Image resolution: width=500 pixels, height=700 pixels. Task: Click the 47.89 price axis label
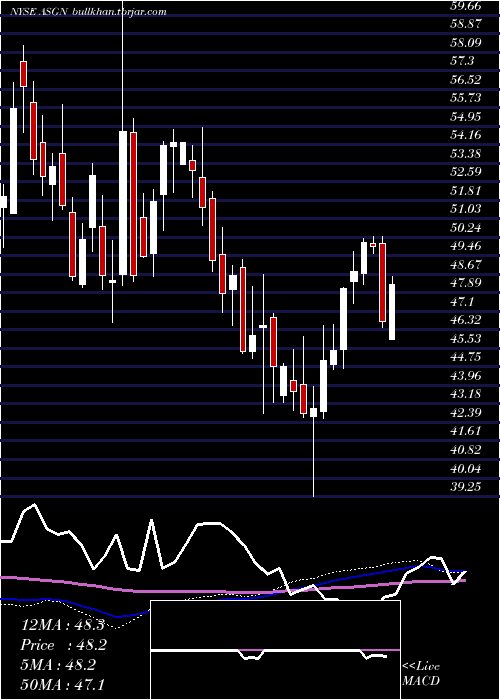point(465,283)
